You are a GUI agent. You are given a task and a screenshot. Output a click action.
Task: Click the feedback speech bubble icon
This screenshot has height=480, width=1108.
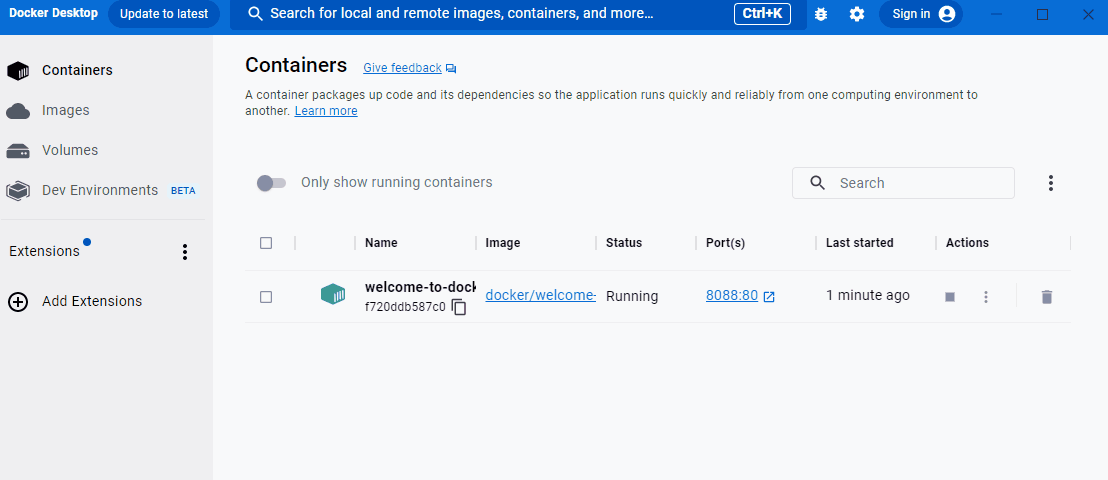click(451, 69)
